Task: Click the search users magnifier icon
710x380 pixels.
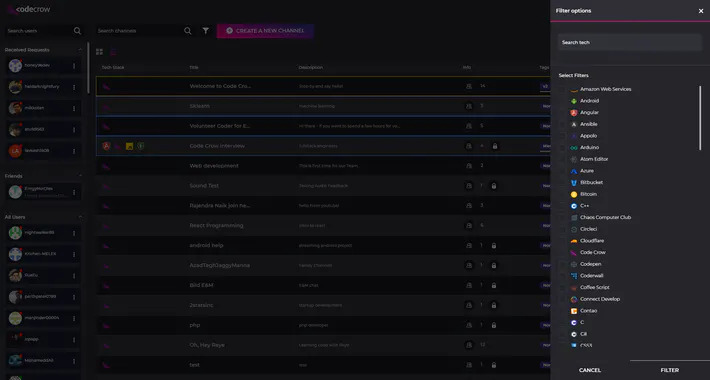Action: [77, 31]
